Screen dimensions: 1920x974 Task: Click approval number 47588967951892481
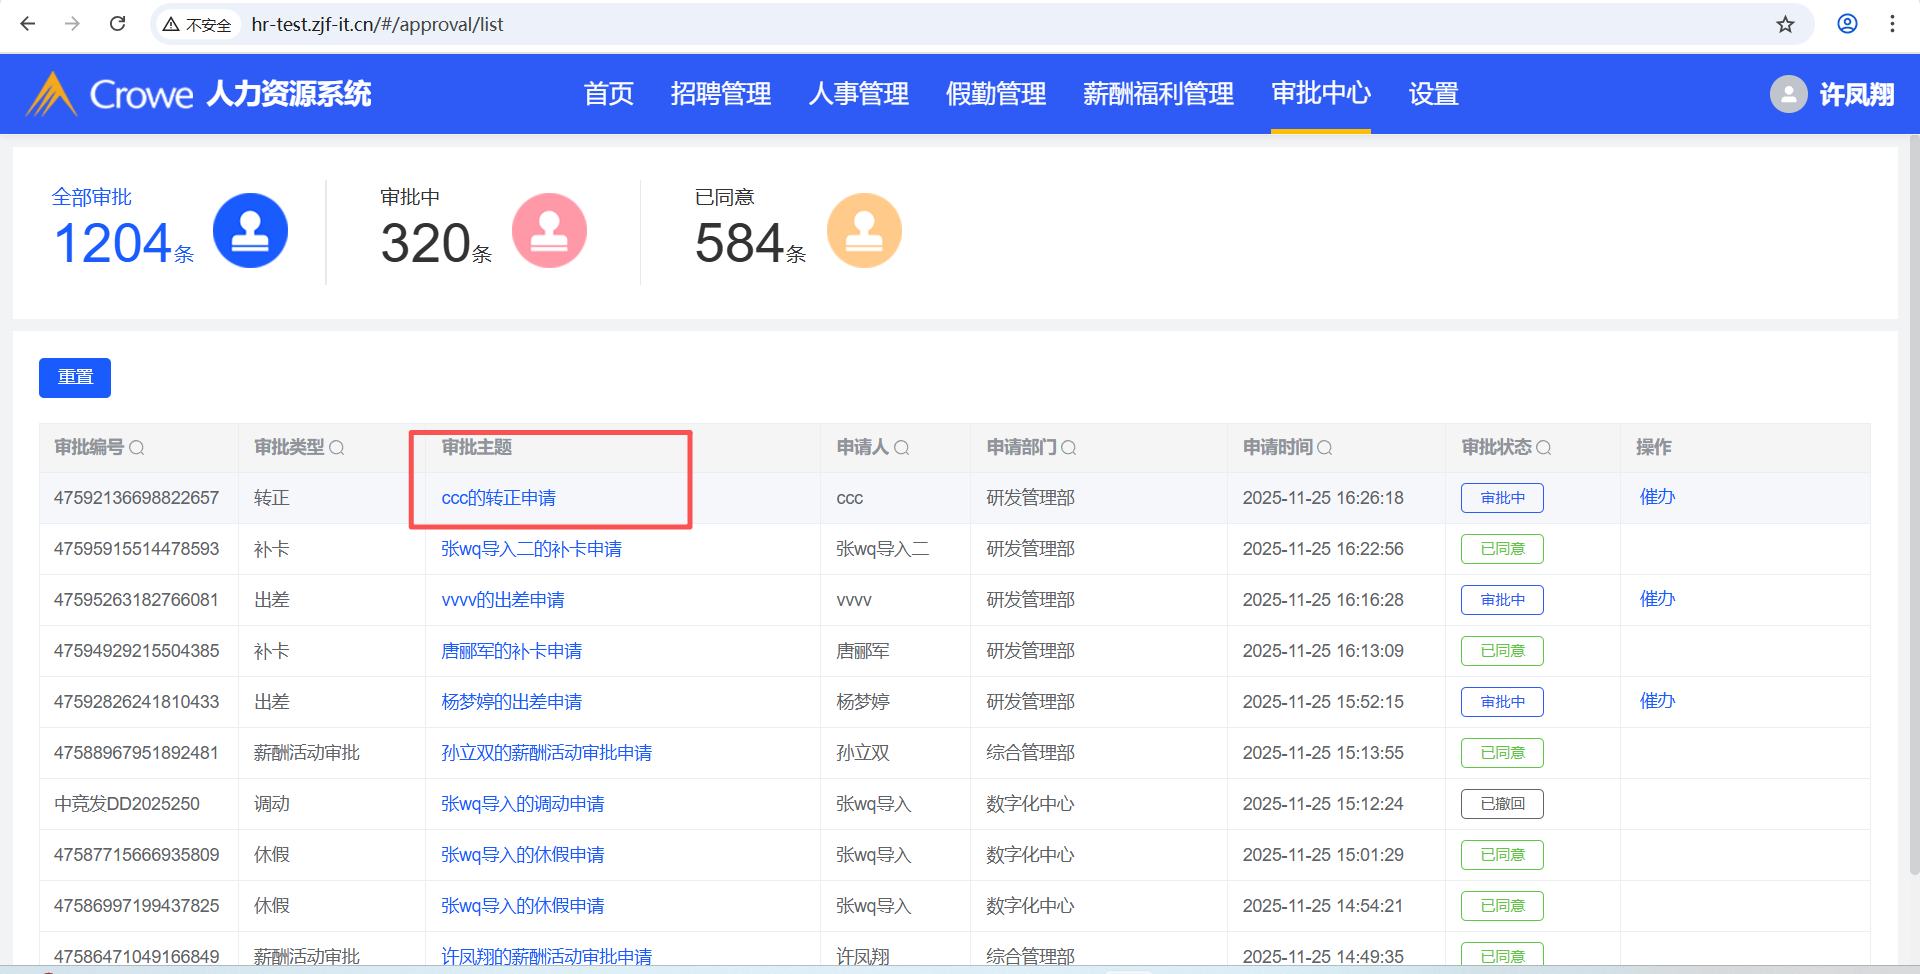coord(136,753)
